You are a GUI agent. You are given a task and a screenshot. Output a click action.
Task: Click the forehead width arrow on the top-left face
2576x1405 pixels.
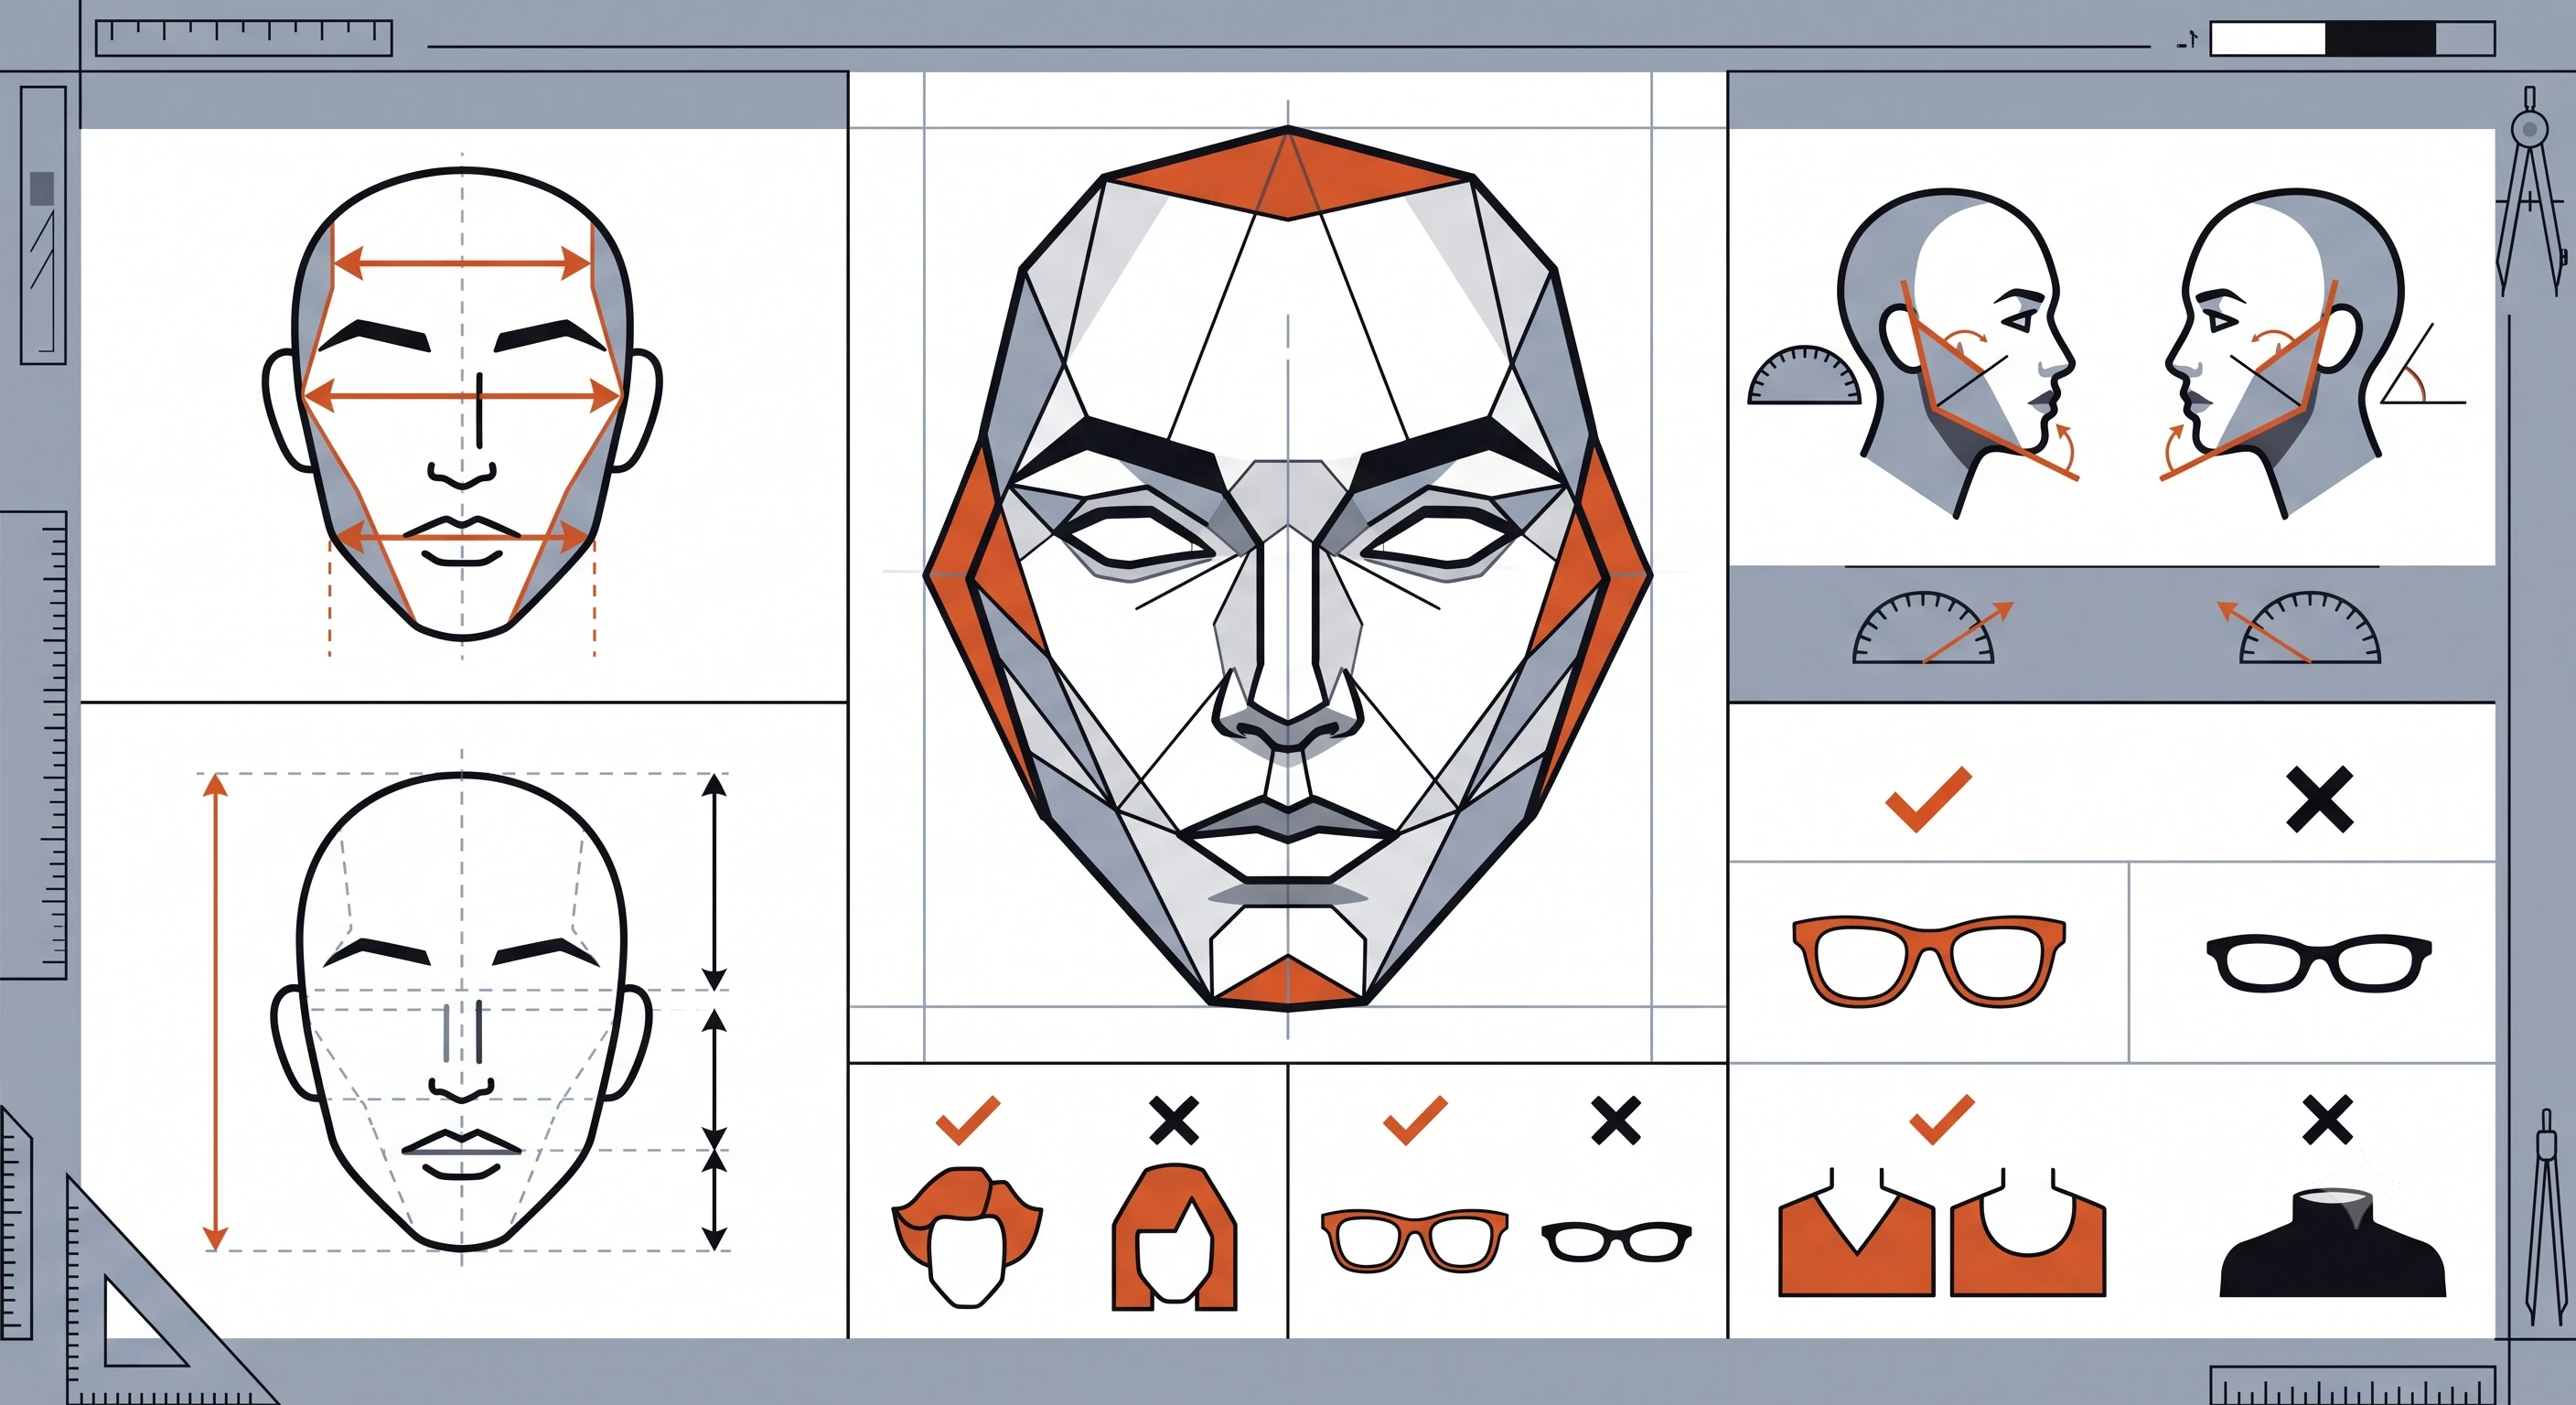coord(462,264)
